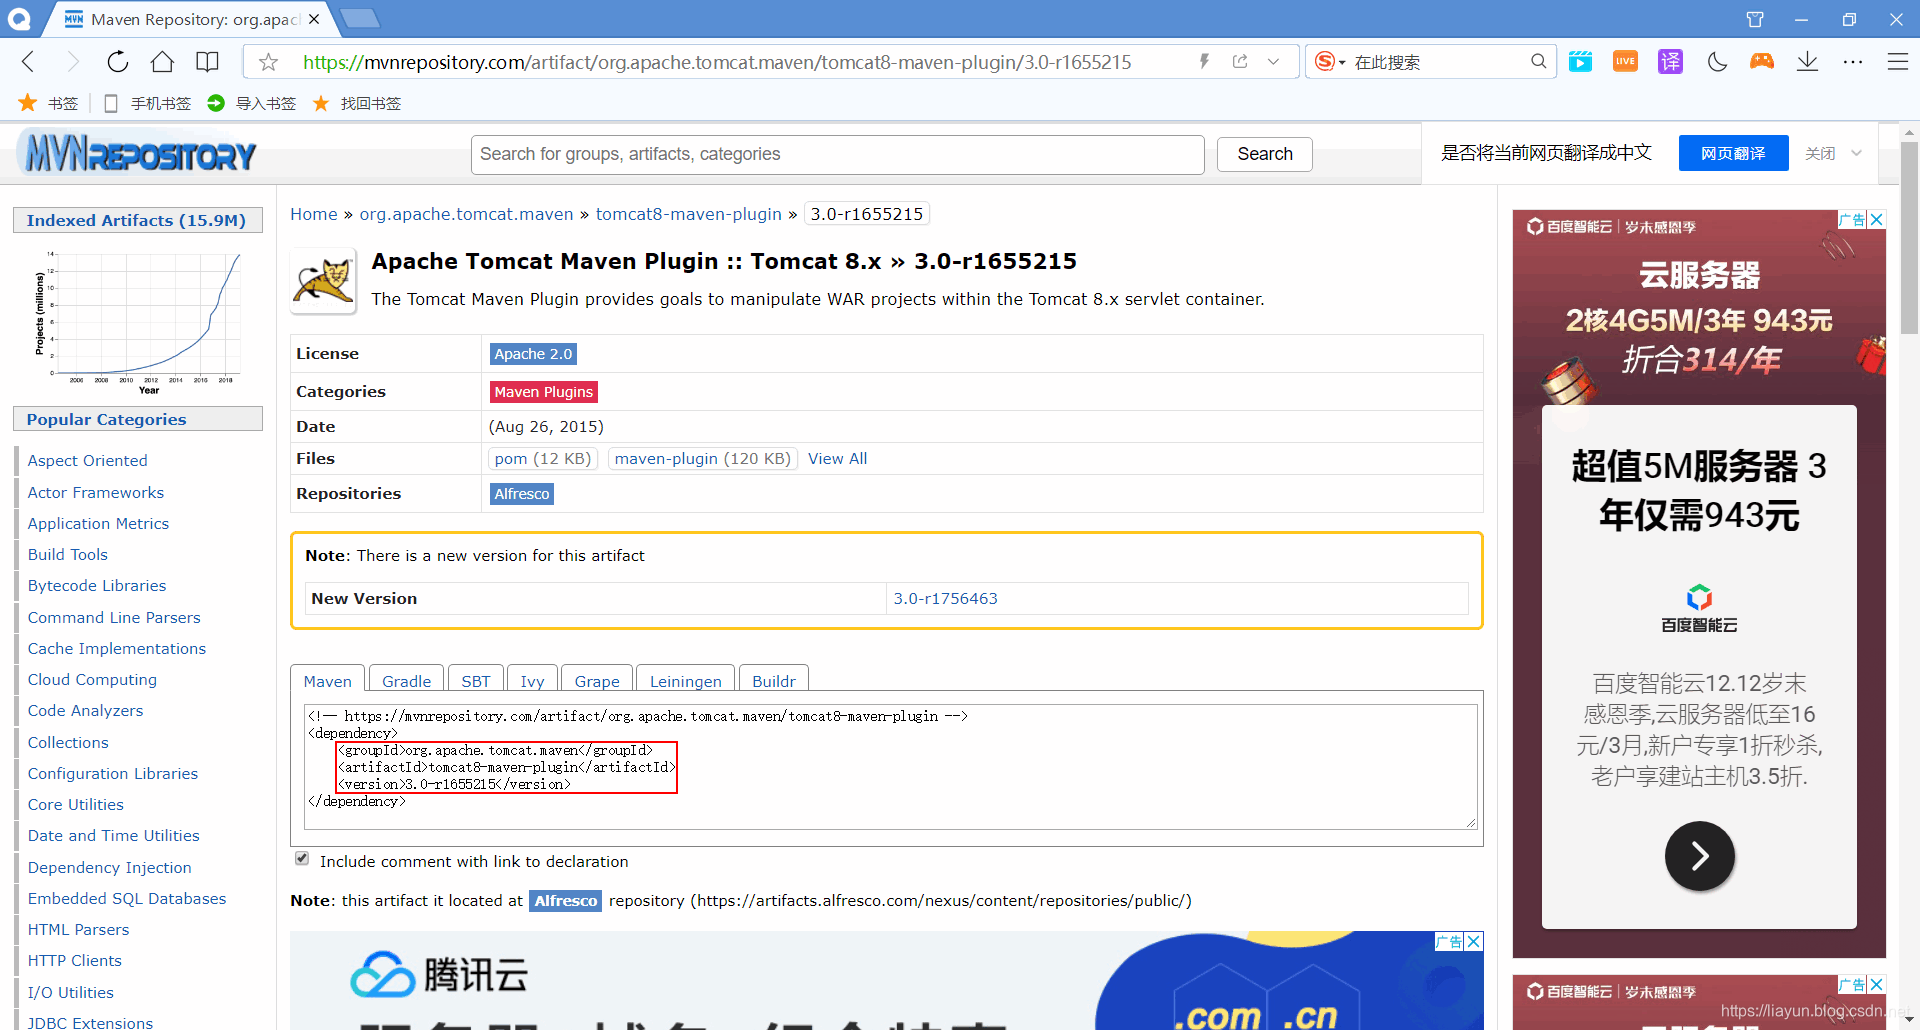The width and height of the screenshot is (1920, 1030).
Task: Click the Apache 2.0 license tag
Action: point(533,354)
